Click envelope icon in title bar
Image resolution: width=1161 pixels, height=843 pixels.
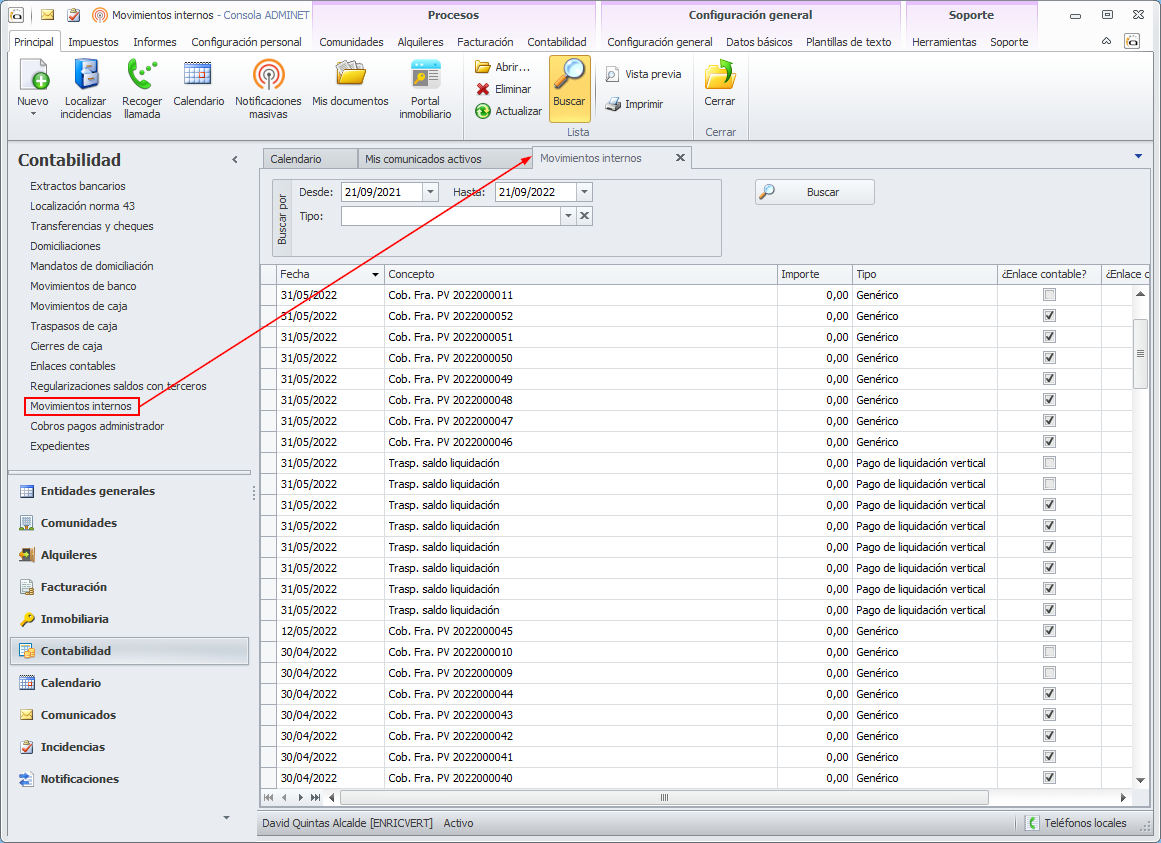coord(47,15)
